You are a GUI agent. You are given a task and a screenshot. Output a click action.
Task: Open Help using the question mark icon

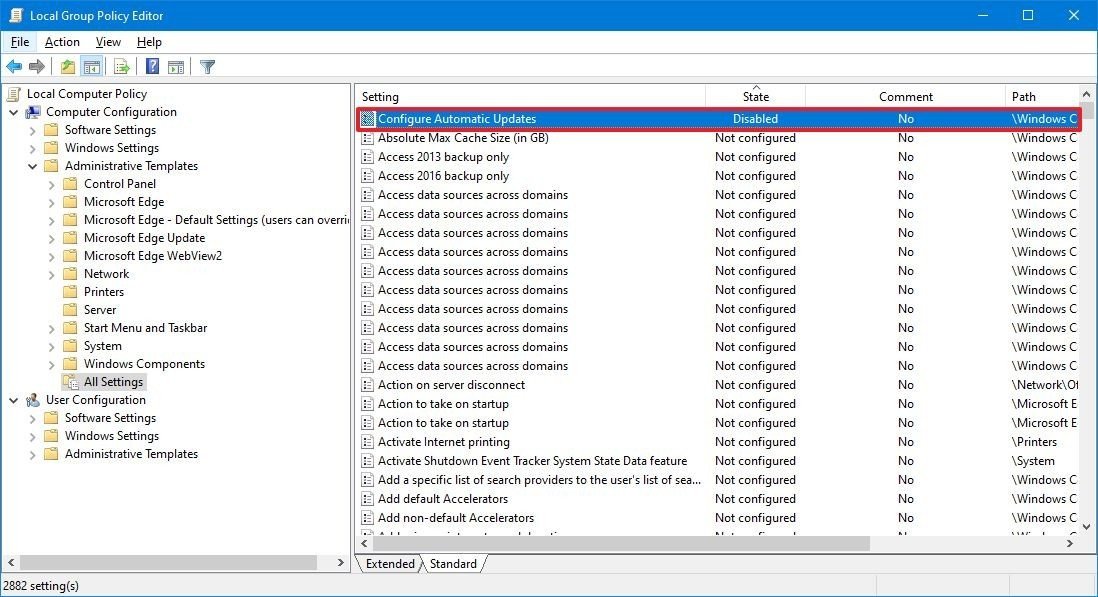tap(151, 66)
